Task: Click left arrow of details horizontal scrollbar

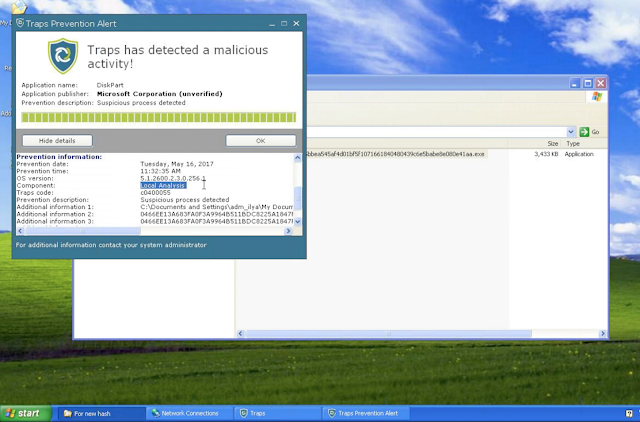Action: tap(20, 231)
